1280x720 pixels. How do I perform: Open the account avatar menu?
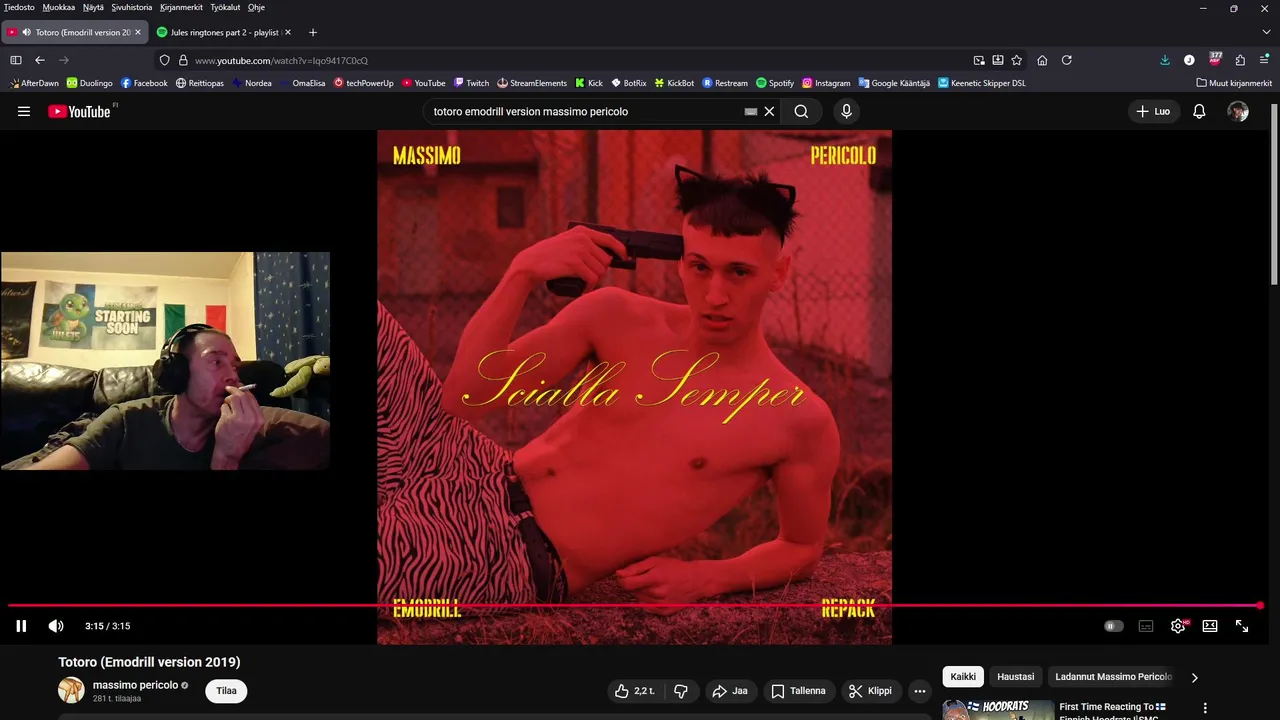click(1238, 111)
